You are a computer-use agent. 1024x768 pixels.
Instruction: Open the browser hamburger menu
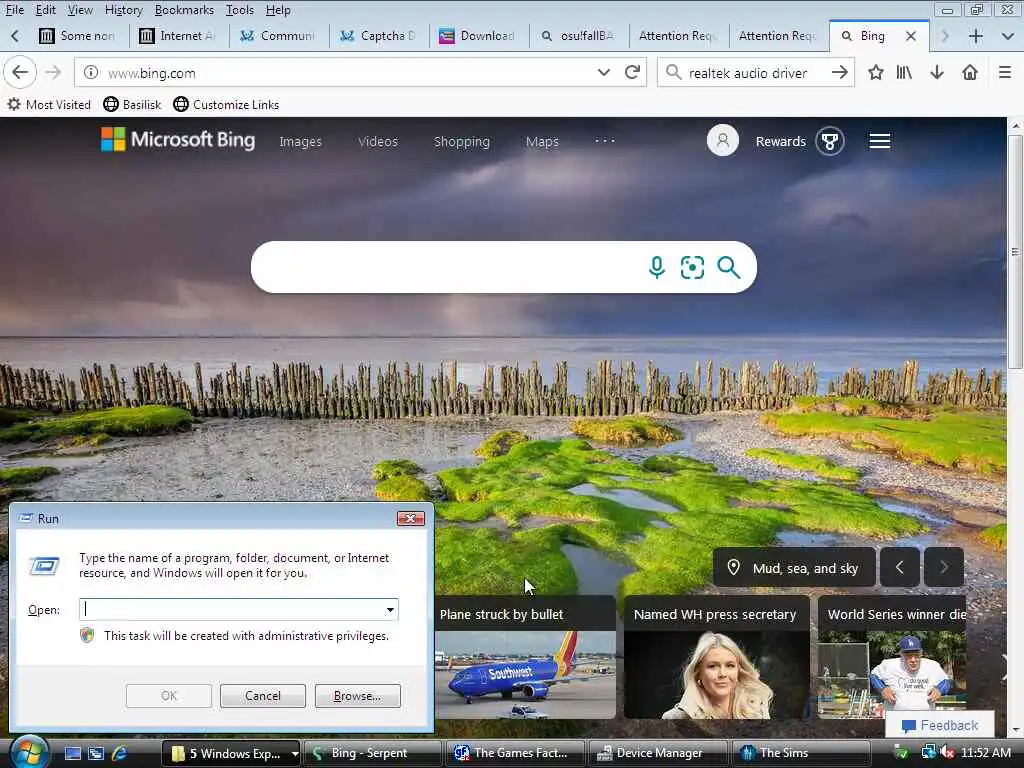click(x=1005, y=72)
